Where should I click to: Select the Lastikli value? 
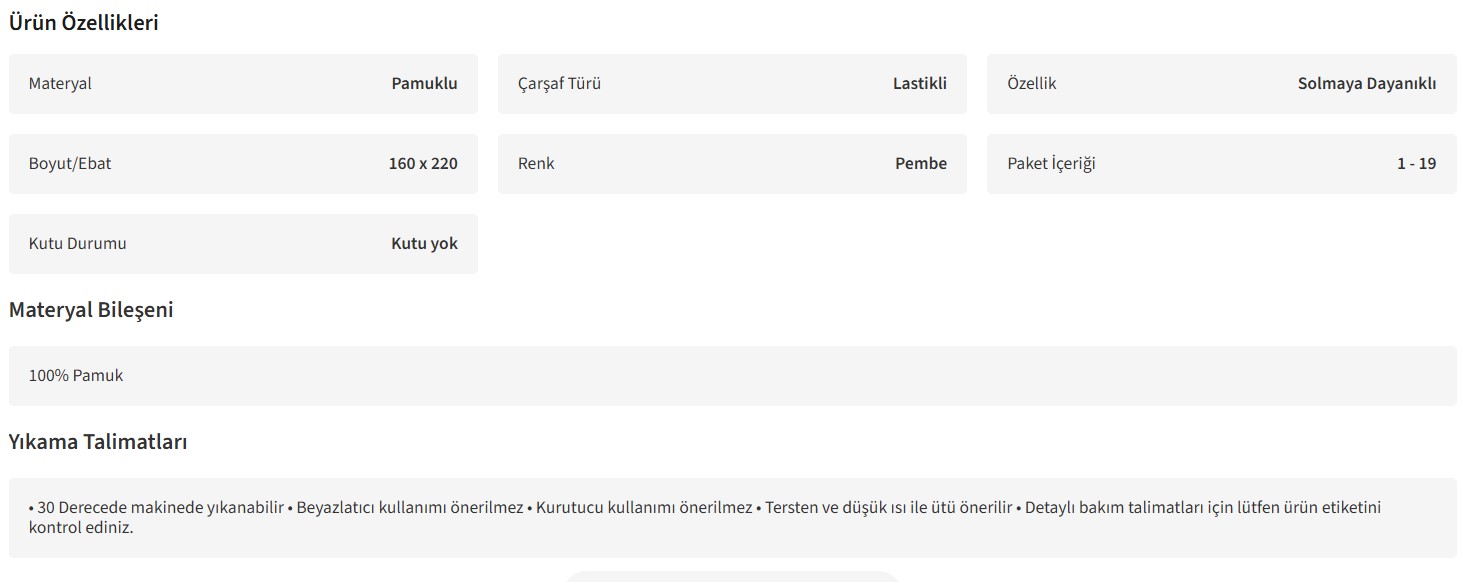[919, 84]
